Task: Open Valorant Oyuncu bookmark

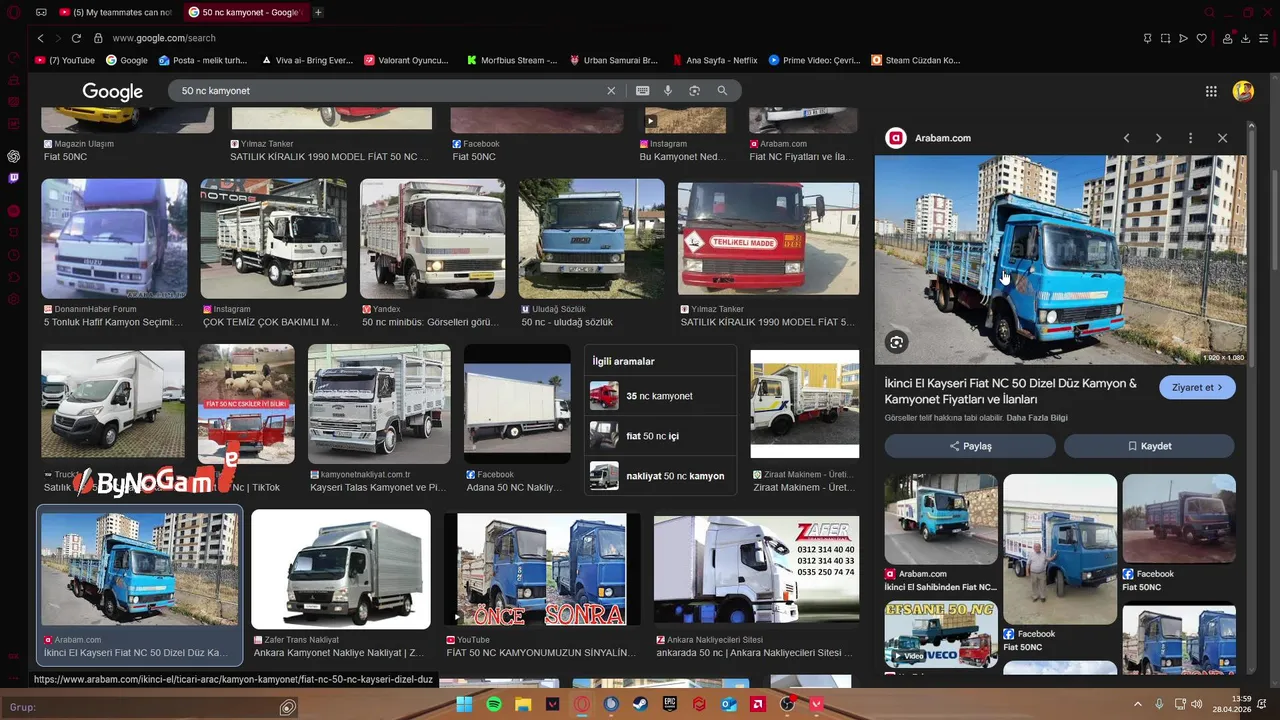Action: pyautogui.click(x=406, y=60)
